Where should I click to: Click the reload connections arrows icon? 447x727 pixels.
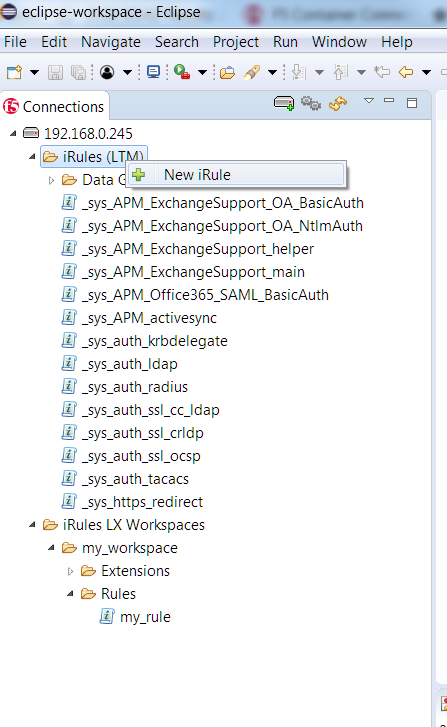(x=338, y=103)
